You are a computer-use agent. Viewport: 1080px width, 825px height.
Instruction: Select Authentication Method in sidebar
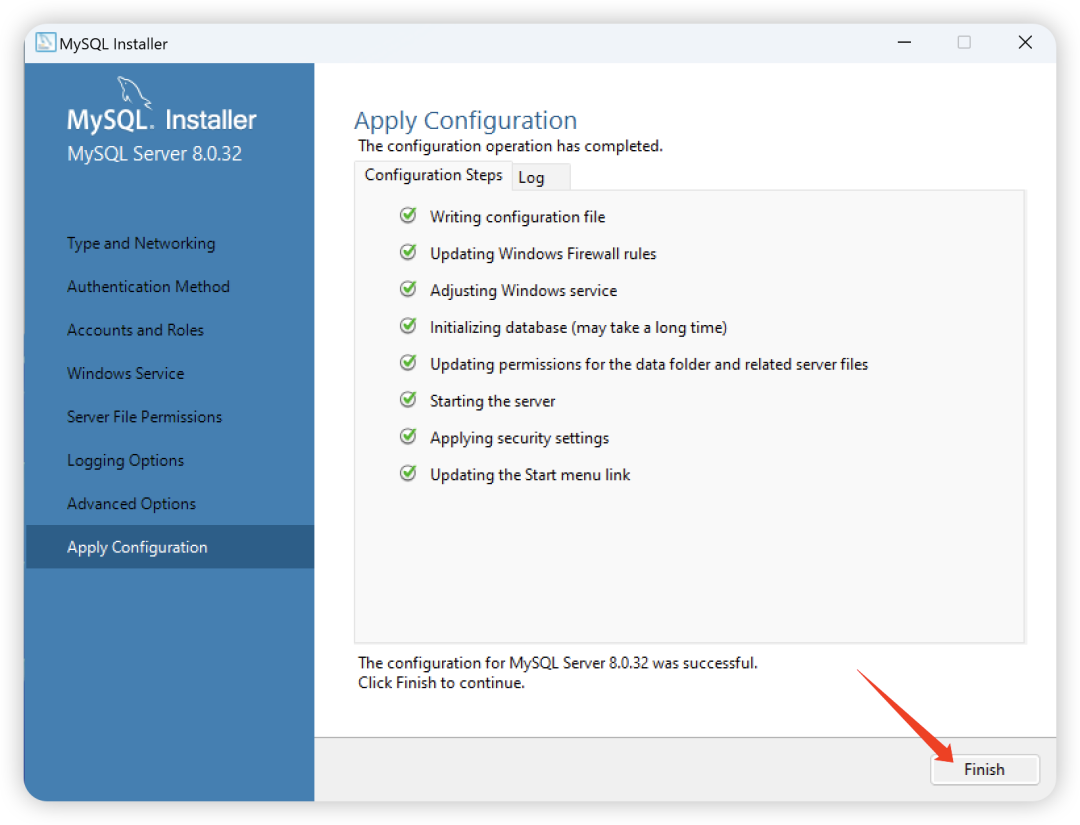click(148, 286)
